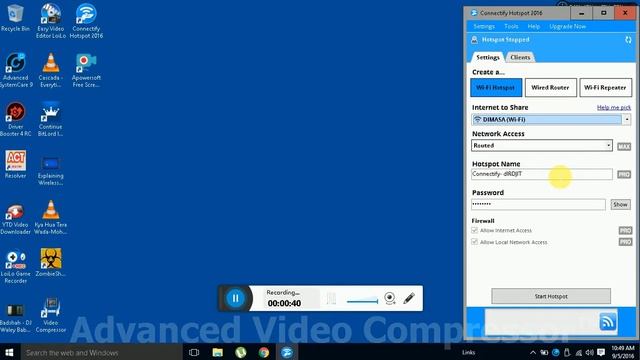Show hidden system tray icons
The image size is (640, 360).
pos(533,352)
